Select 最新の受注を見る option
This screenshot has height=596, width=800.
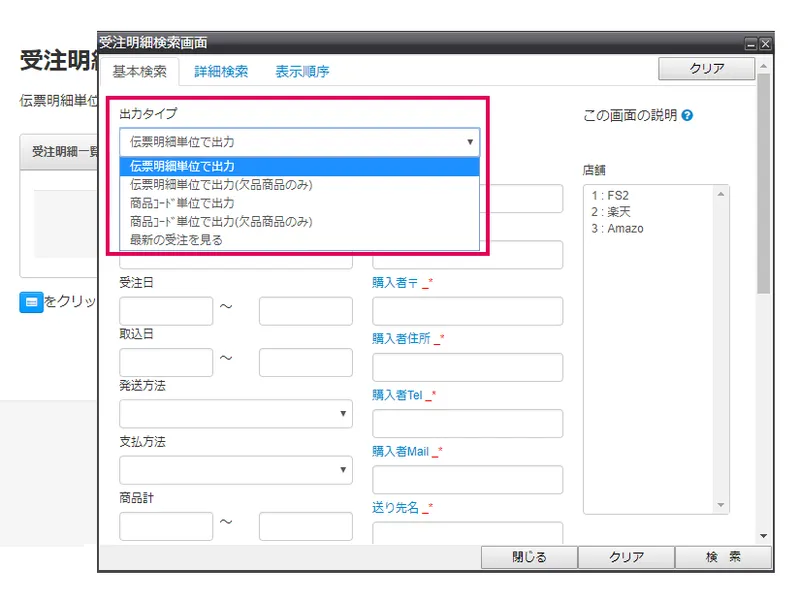(299, 240)
